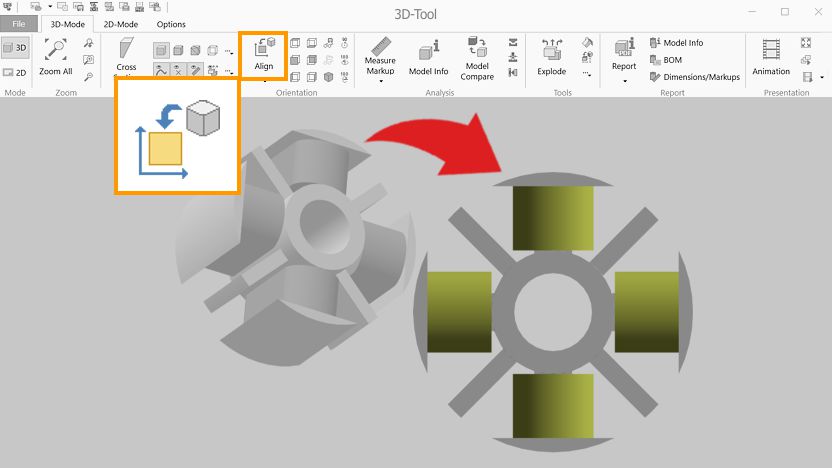Click the Explode tool icon

(x=552, y=56)
